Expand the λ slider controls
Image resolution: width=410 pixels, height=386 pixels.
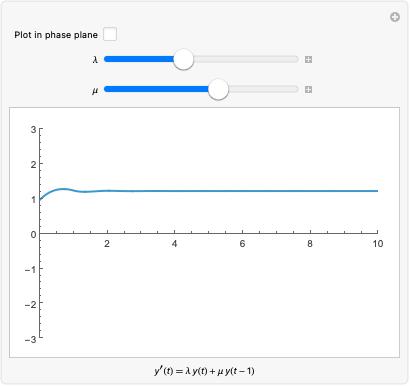click(308, 60)
